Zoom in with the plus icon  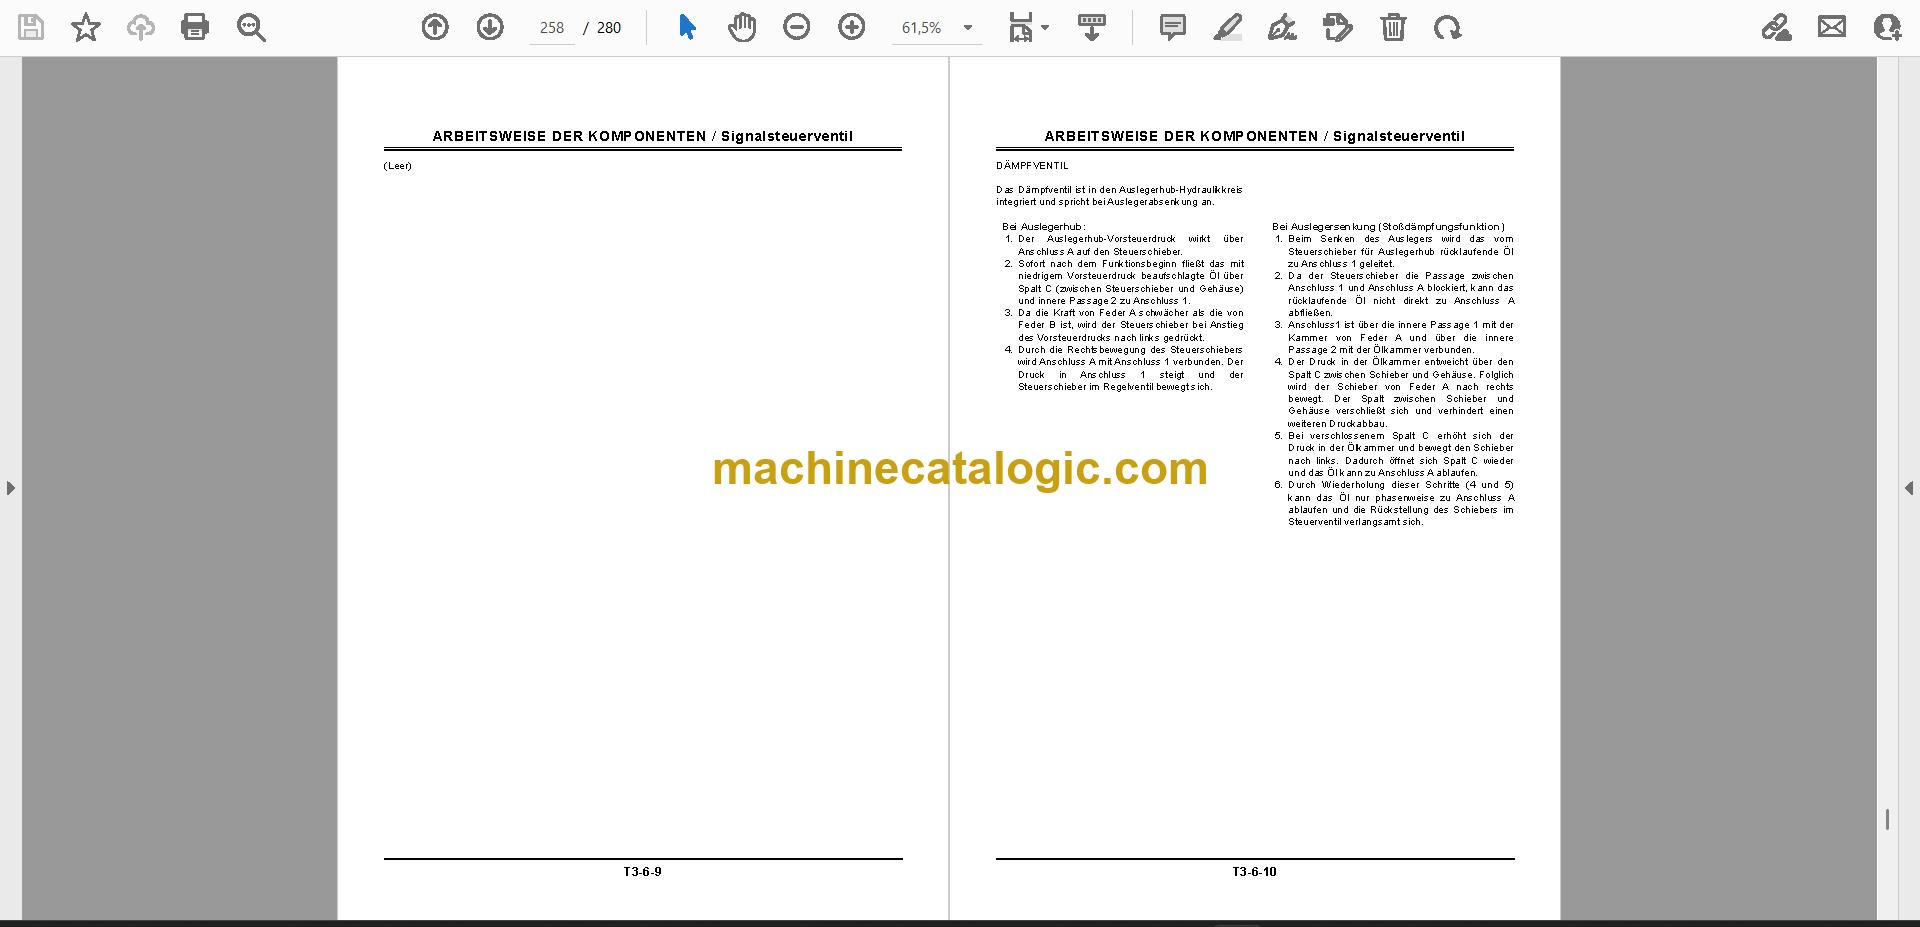852,27
